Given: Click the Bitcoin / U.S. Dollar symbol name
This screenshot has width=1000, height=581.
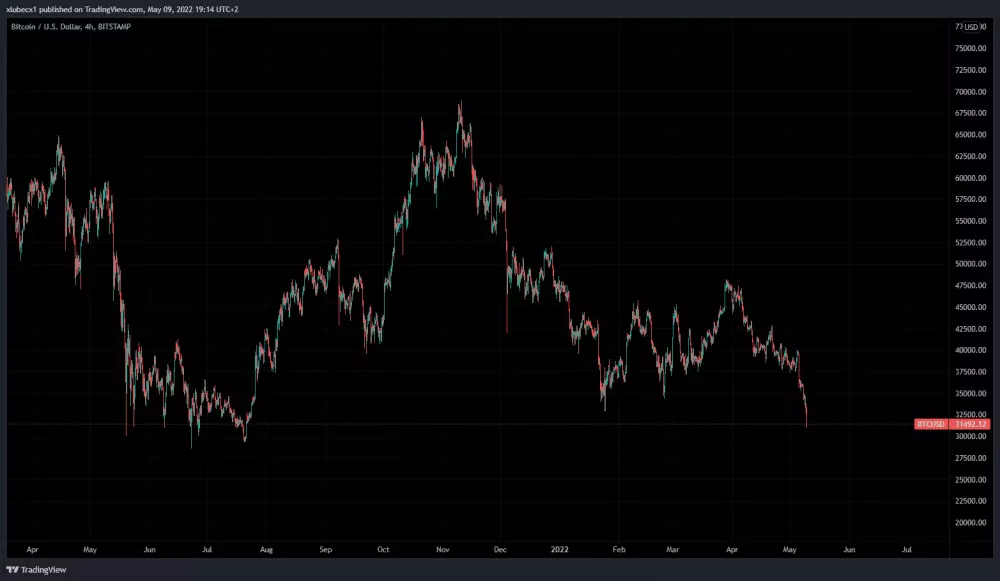Looking at the screenshot, I should click(x=45, y=28).
